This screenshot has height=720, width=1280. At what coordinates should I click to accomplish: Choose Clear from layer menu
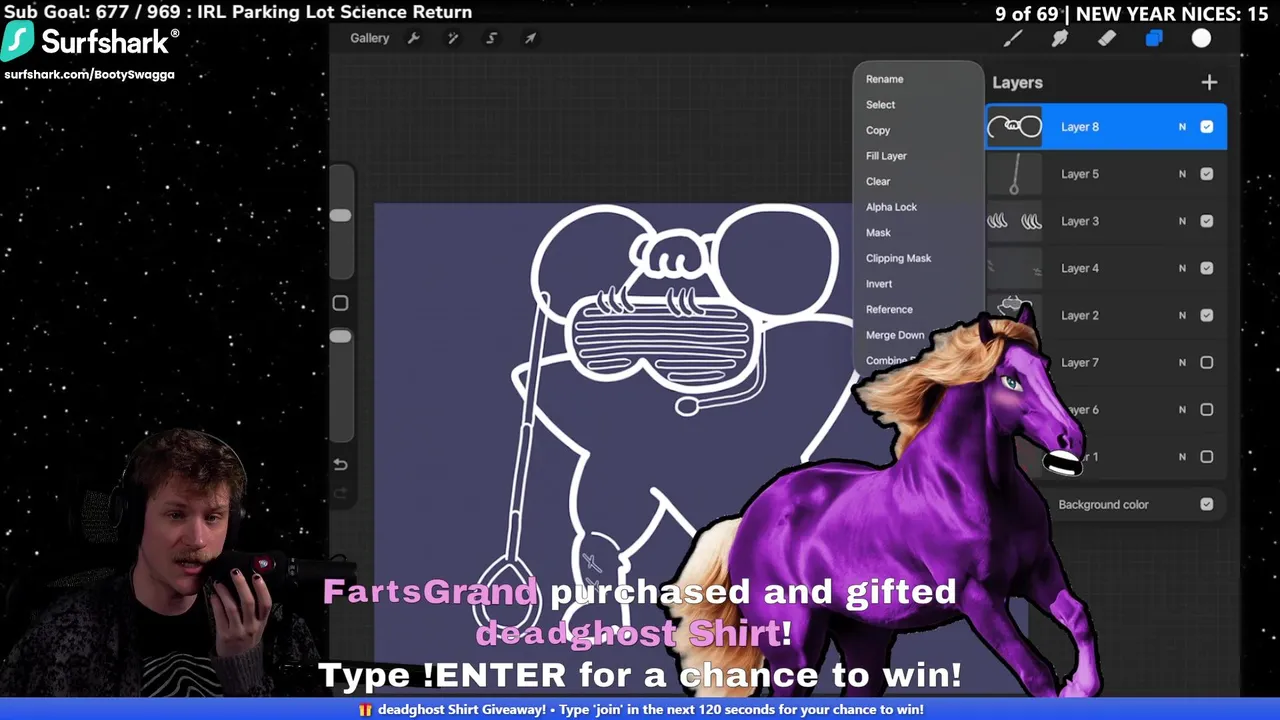[878, 181]
